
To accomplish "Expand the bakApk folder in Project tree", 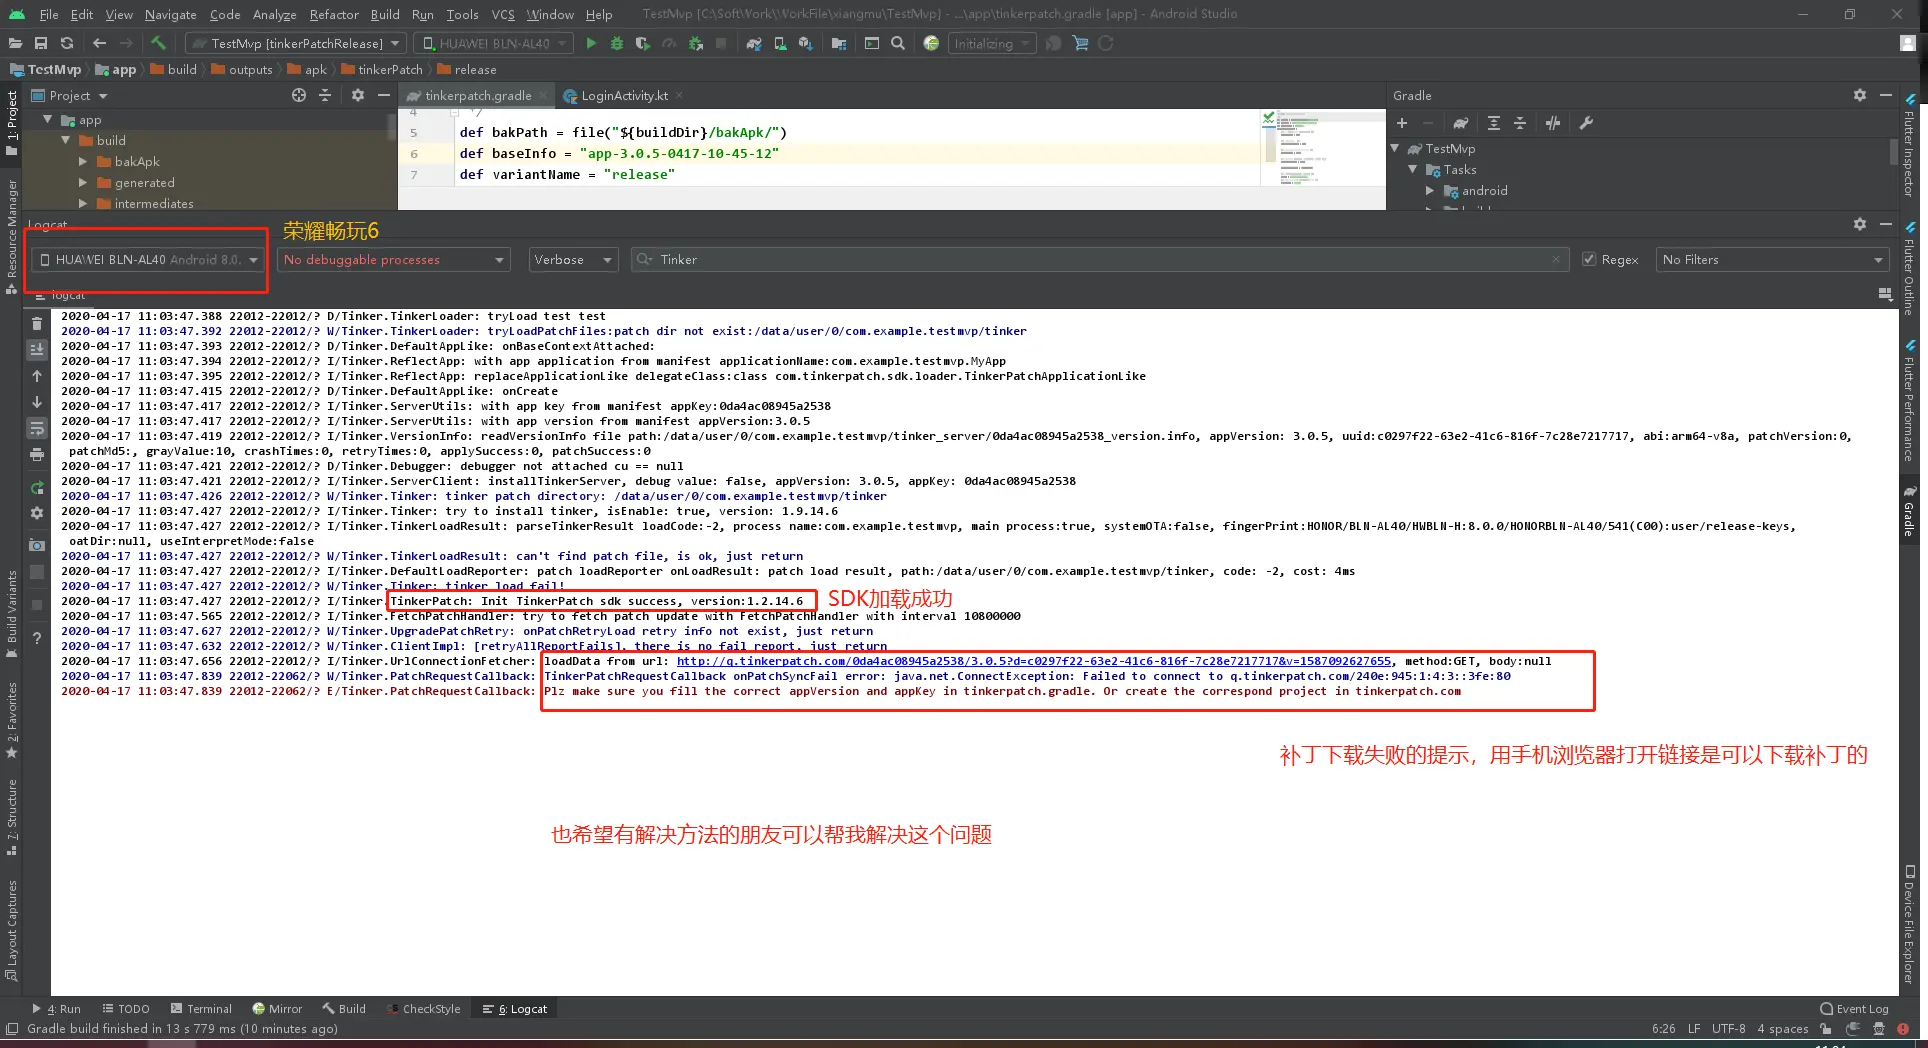I will [x=83, y=161].
